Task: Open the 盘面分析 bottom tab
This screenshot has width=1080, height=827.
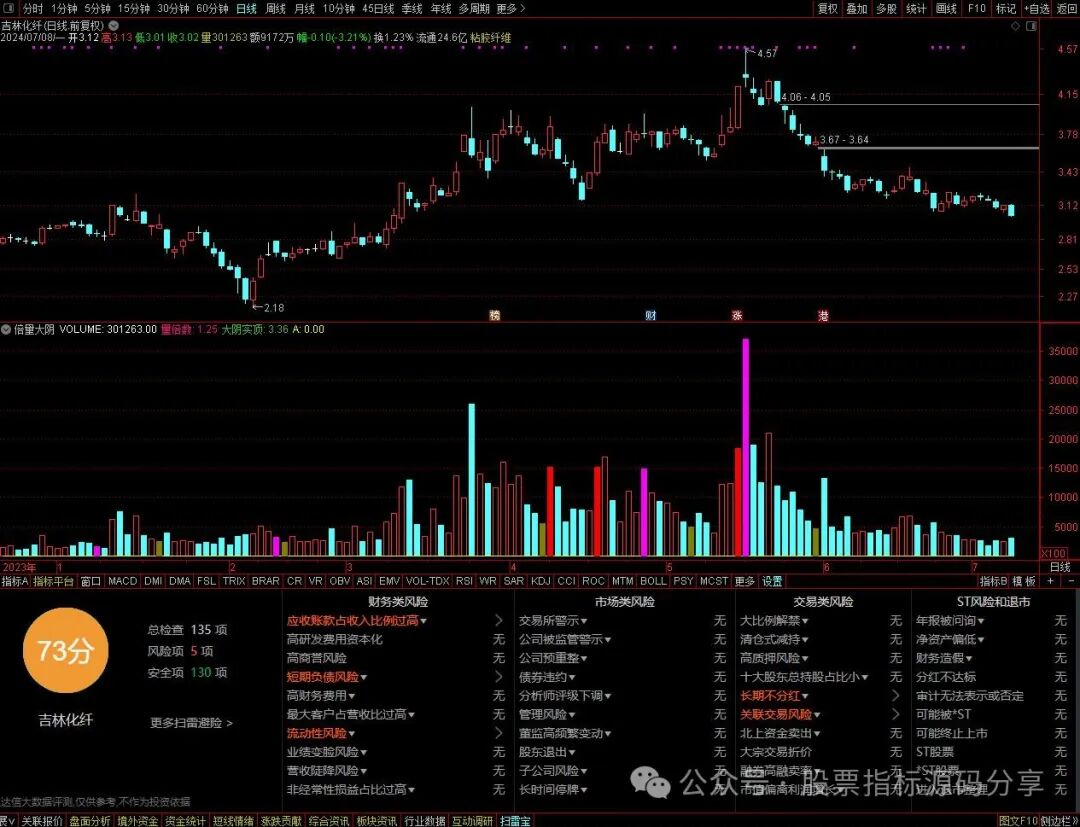Action: tap(90, 821)
